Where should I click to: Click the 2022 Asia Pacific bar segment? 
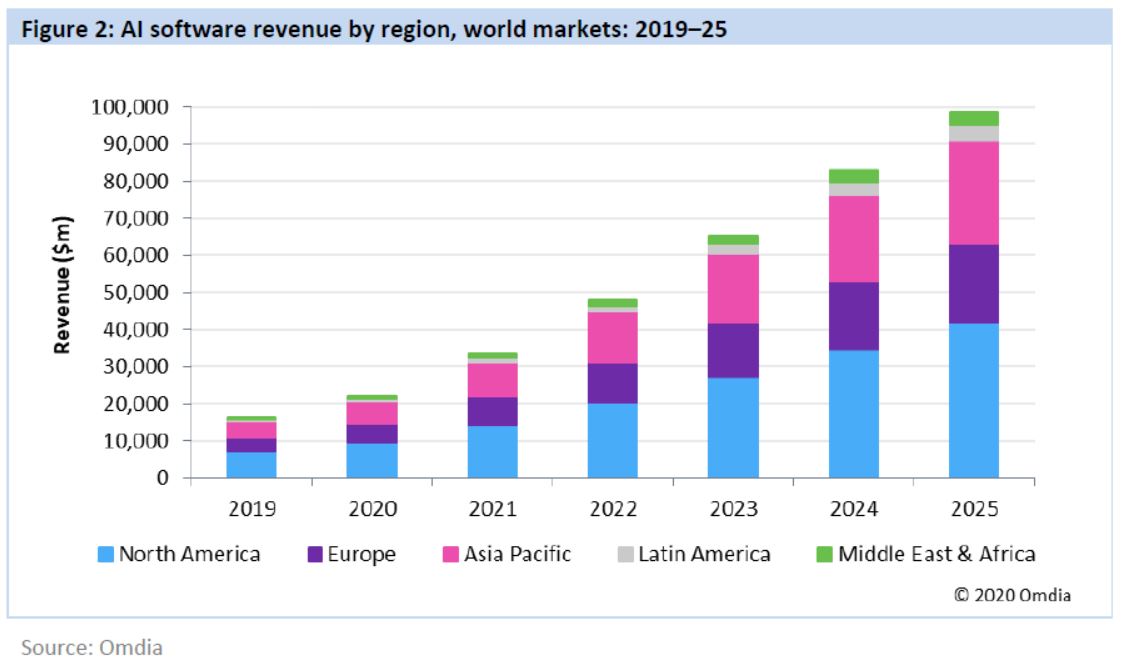(613, 337)
